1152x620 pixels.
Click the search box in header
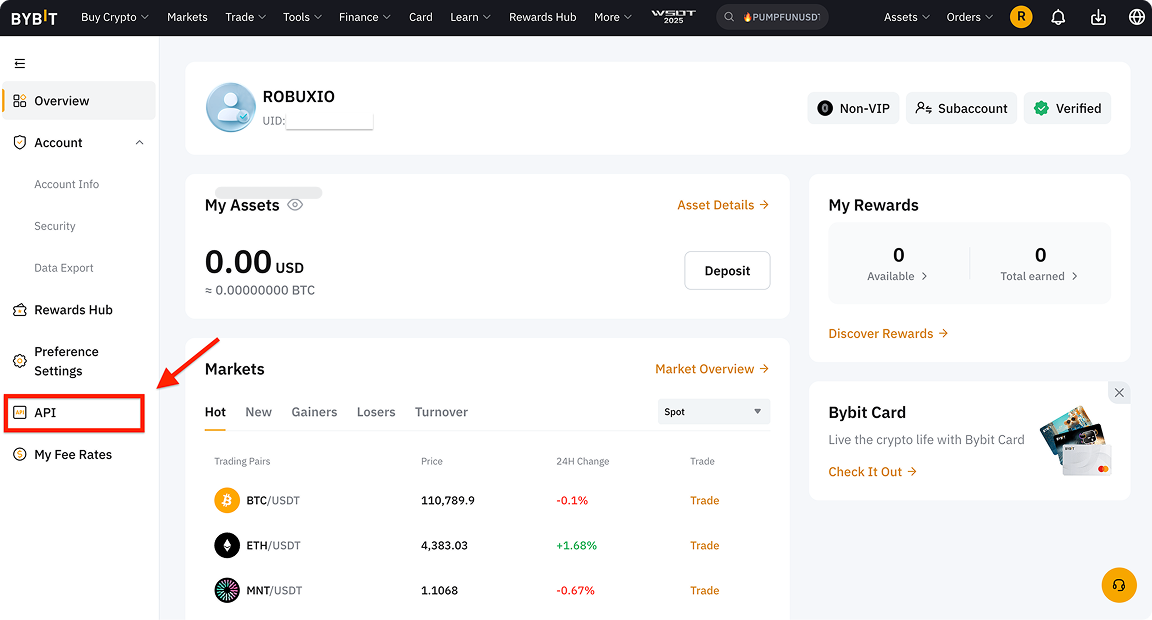point(772,17)
